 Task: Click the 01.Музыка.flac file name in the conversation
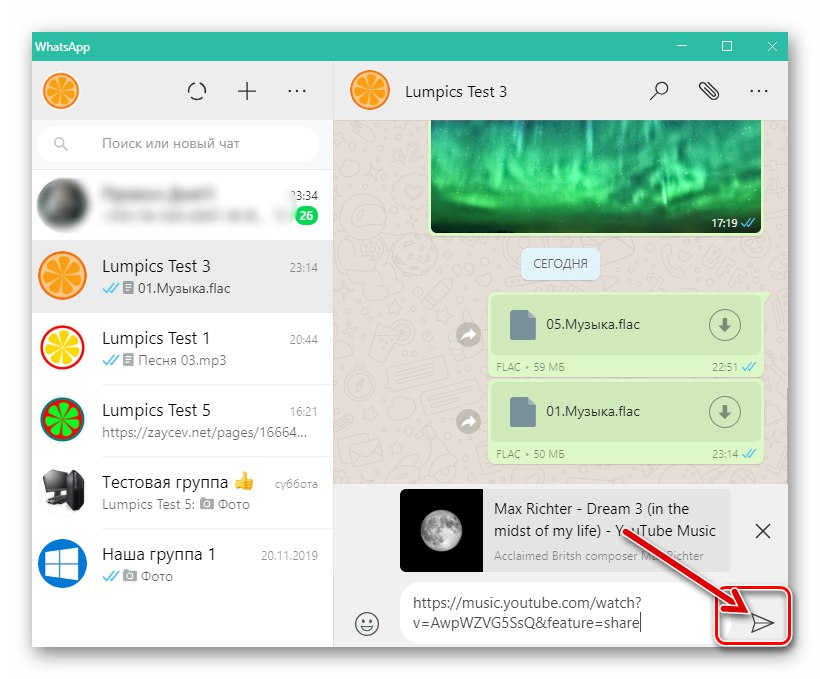[593, 411]
